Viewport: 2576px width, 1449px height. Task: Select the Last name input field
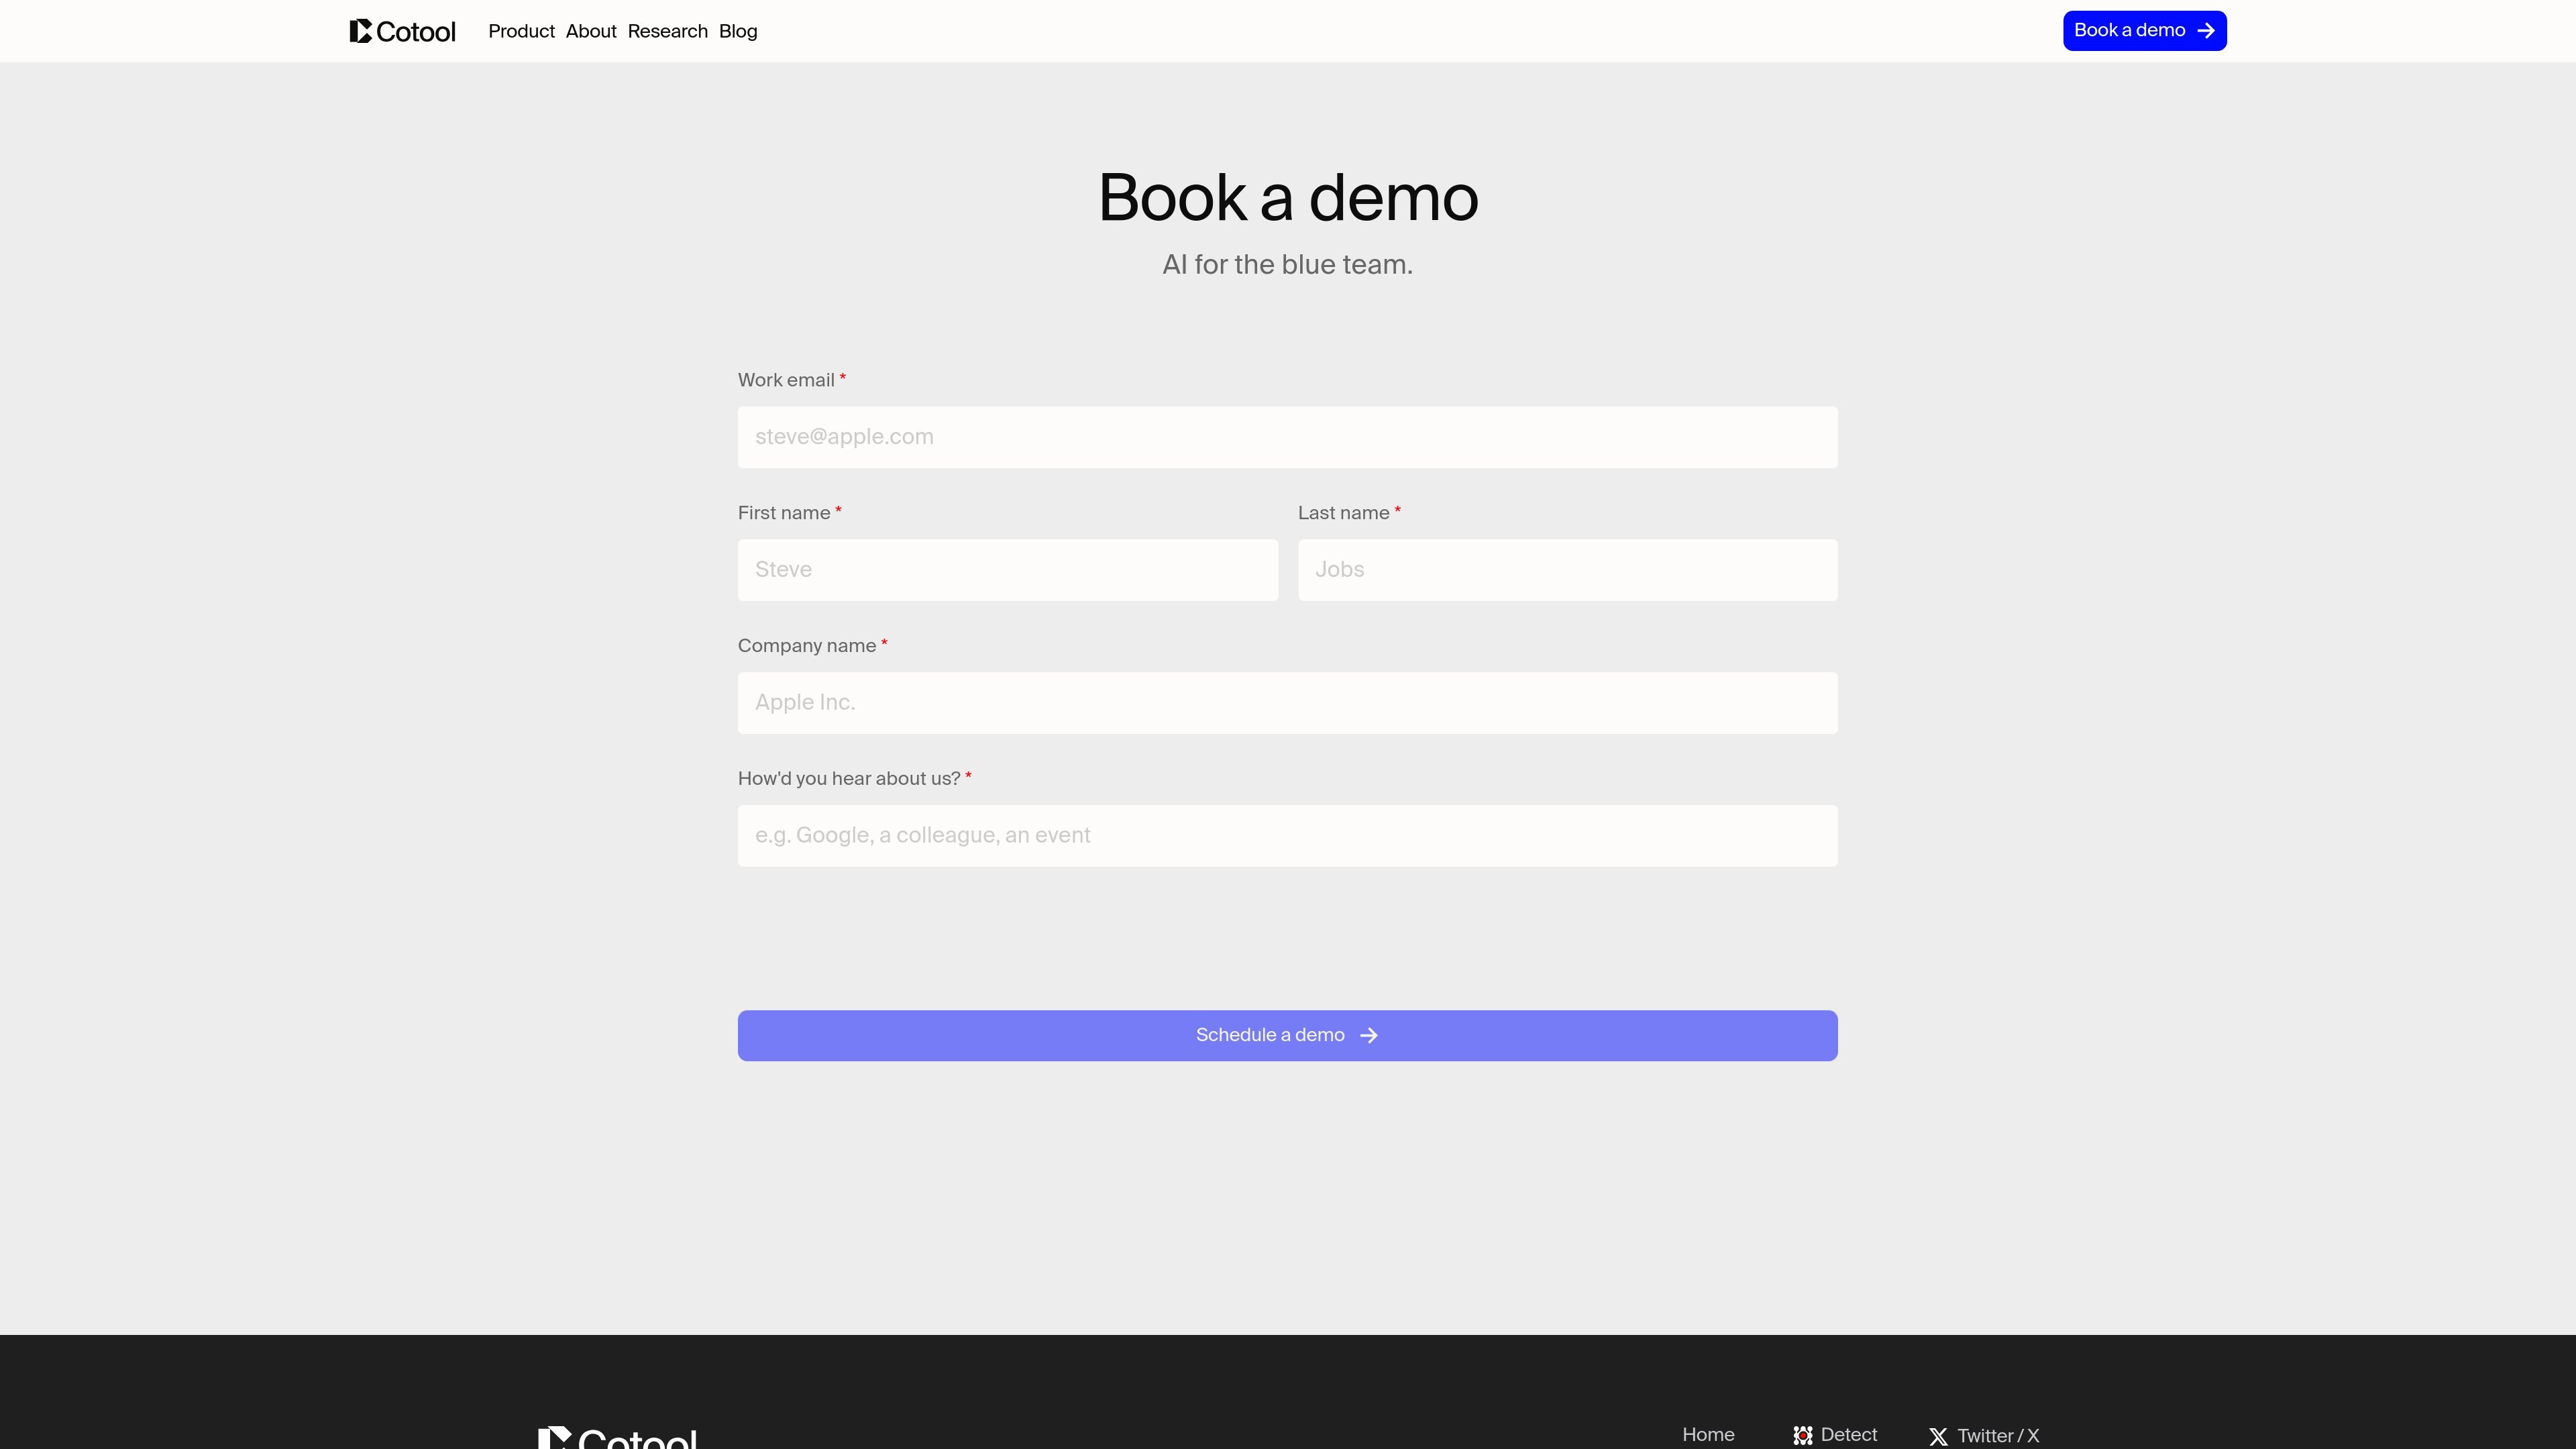(1567, 570)
